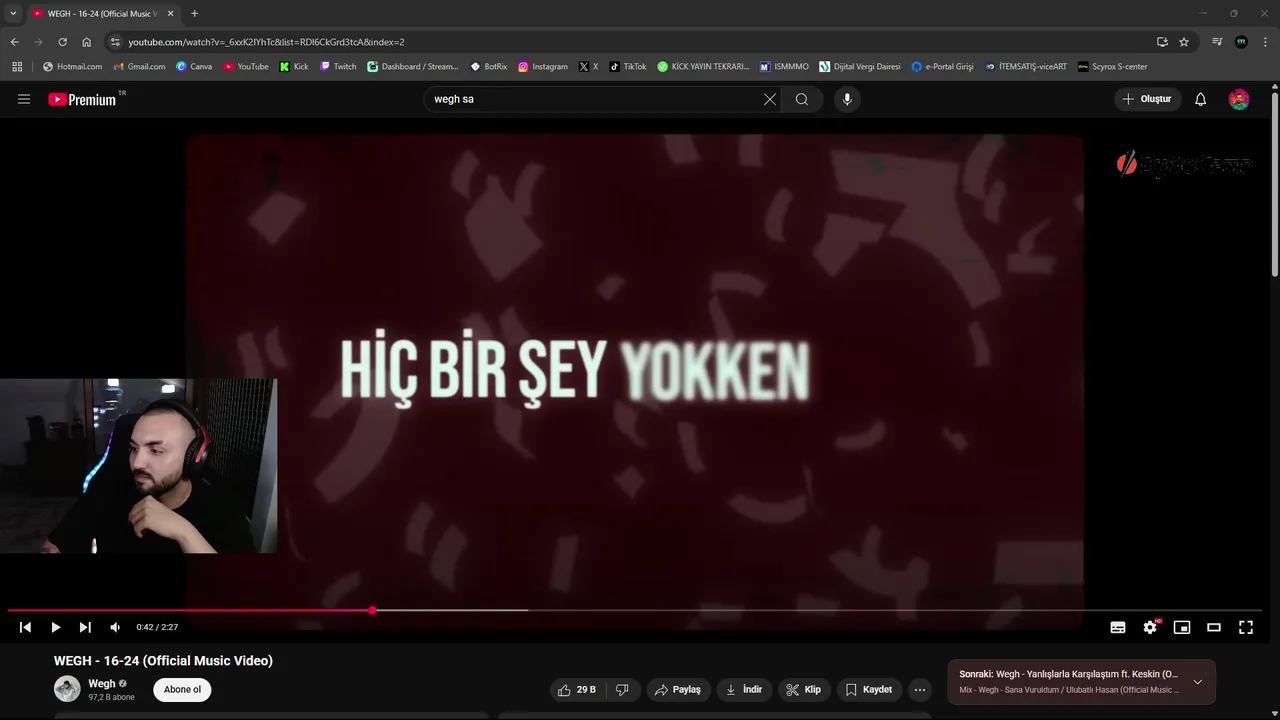Open the BotRix bookmark
The width and height of the screenshot is (1280, 720).
pos(489,67)
